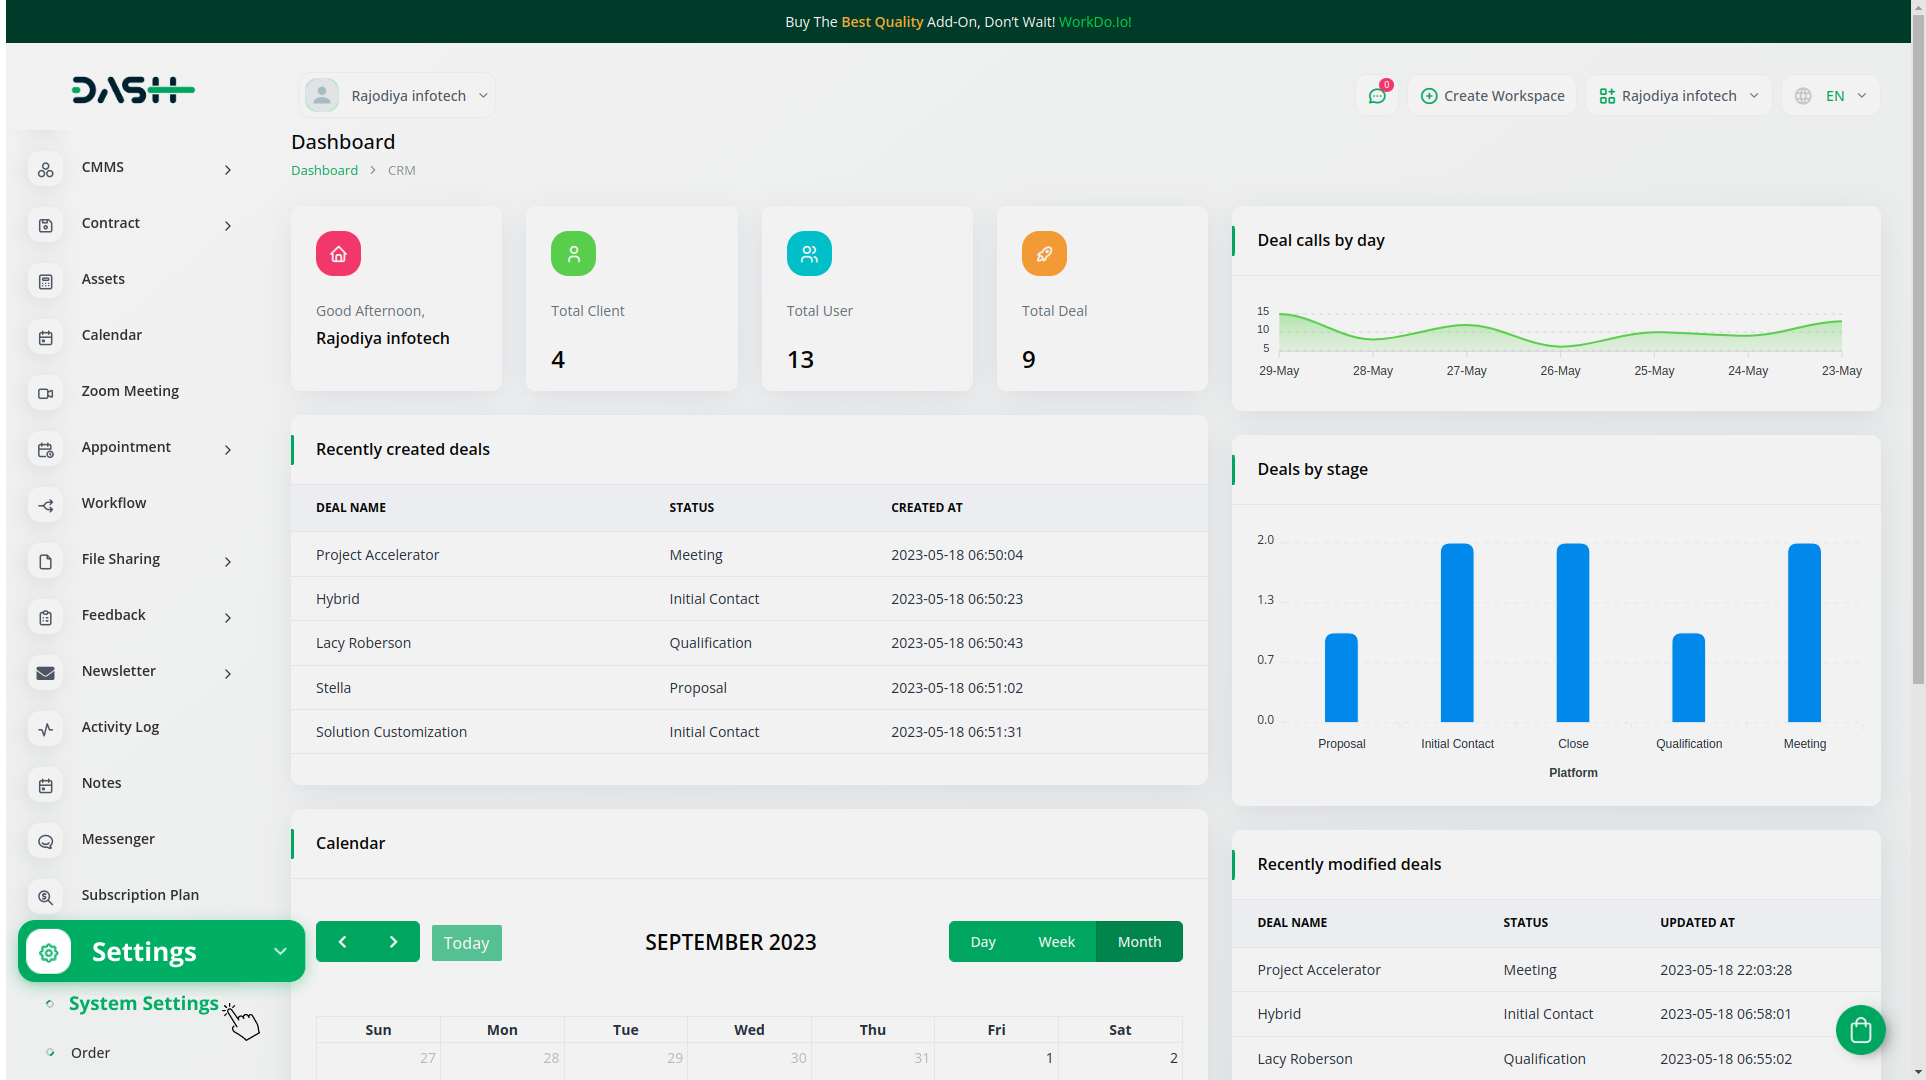Click the green Total Client icon
Viewport: 1926px width, 1080px height.
[574, 254]
